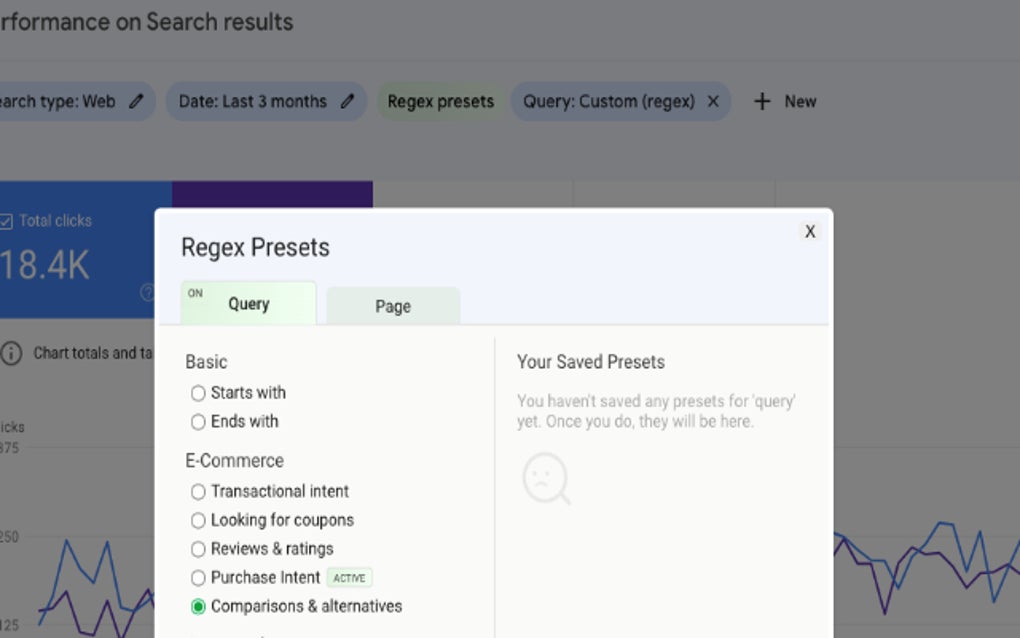
Task: Choose the Transactional intent preset
Action: 198,491
